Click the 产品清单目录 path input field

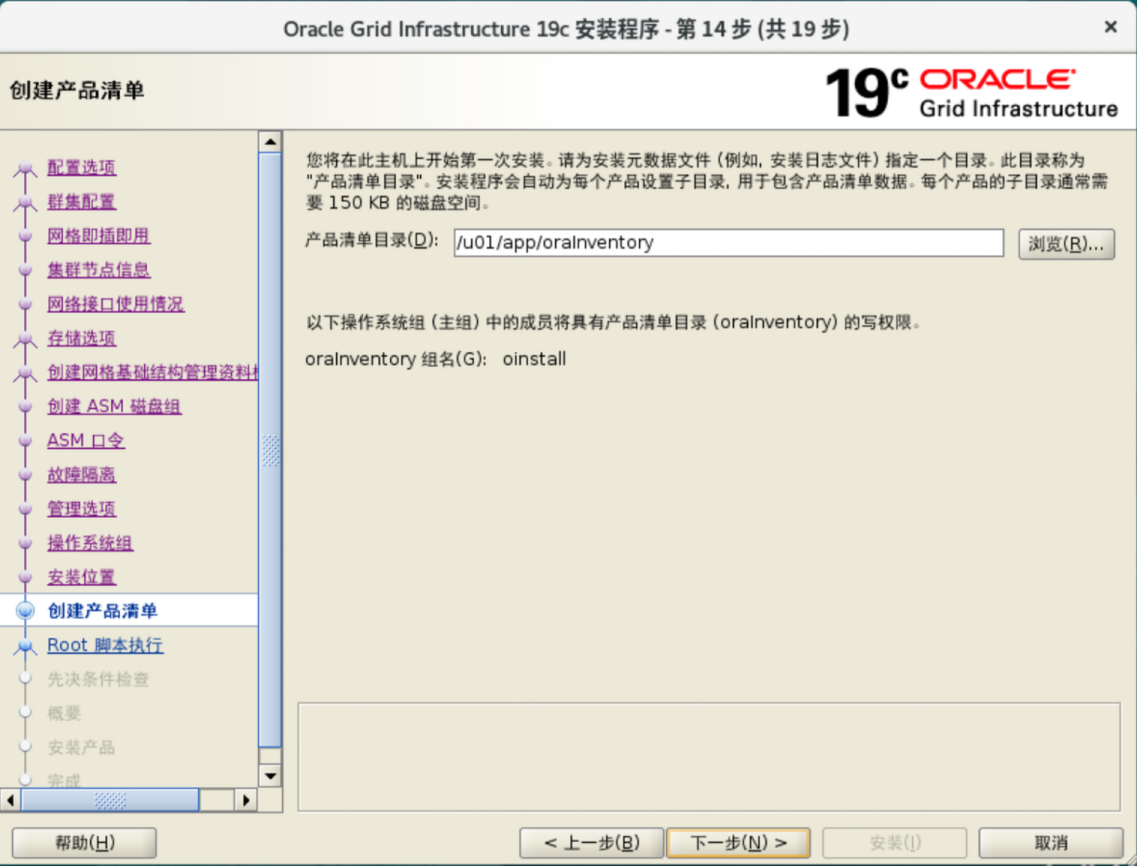[x=728, y=243]
